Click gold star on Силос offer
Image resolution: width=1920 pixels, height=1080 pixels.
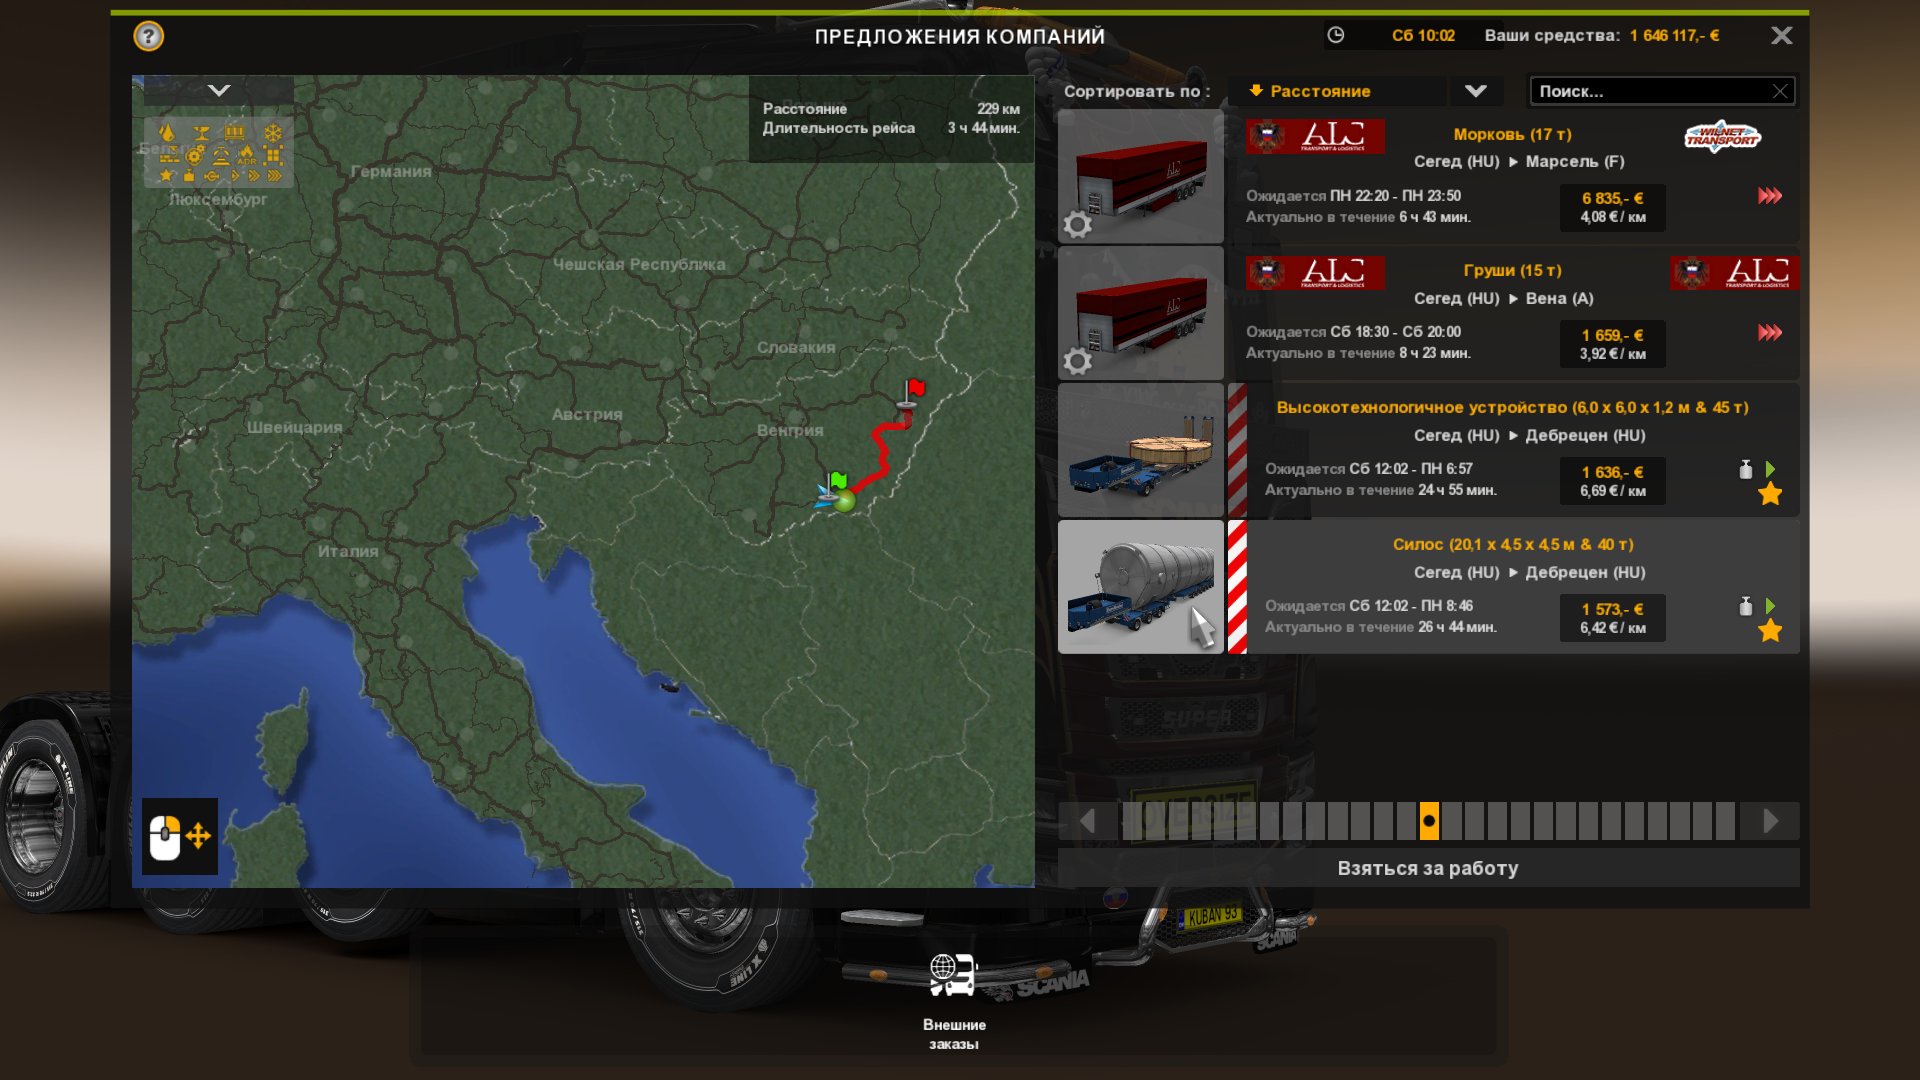click(1770, 631)
